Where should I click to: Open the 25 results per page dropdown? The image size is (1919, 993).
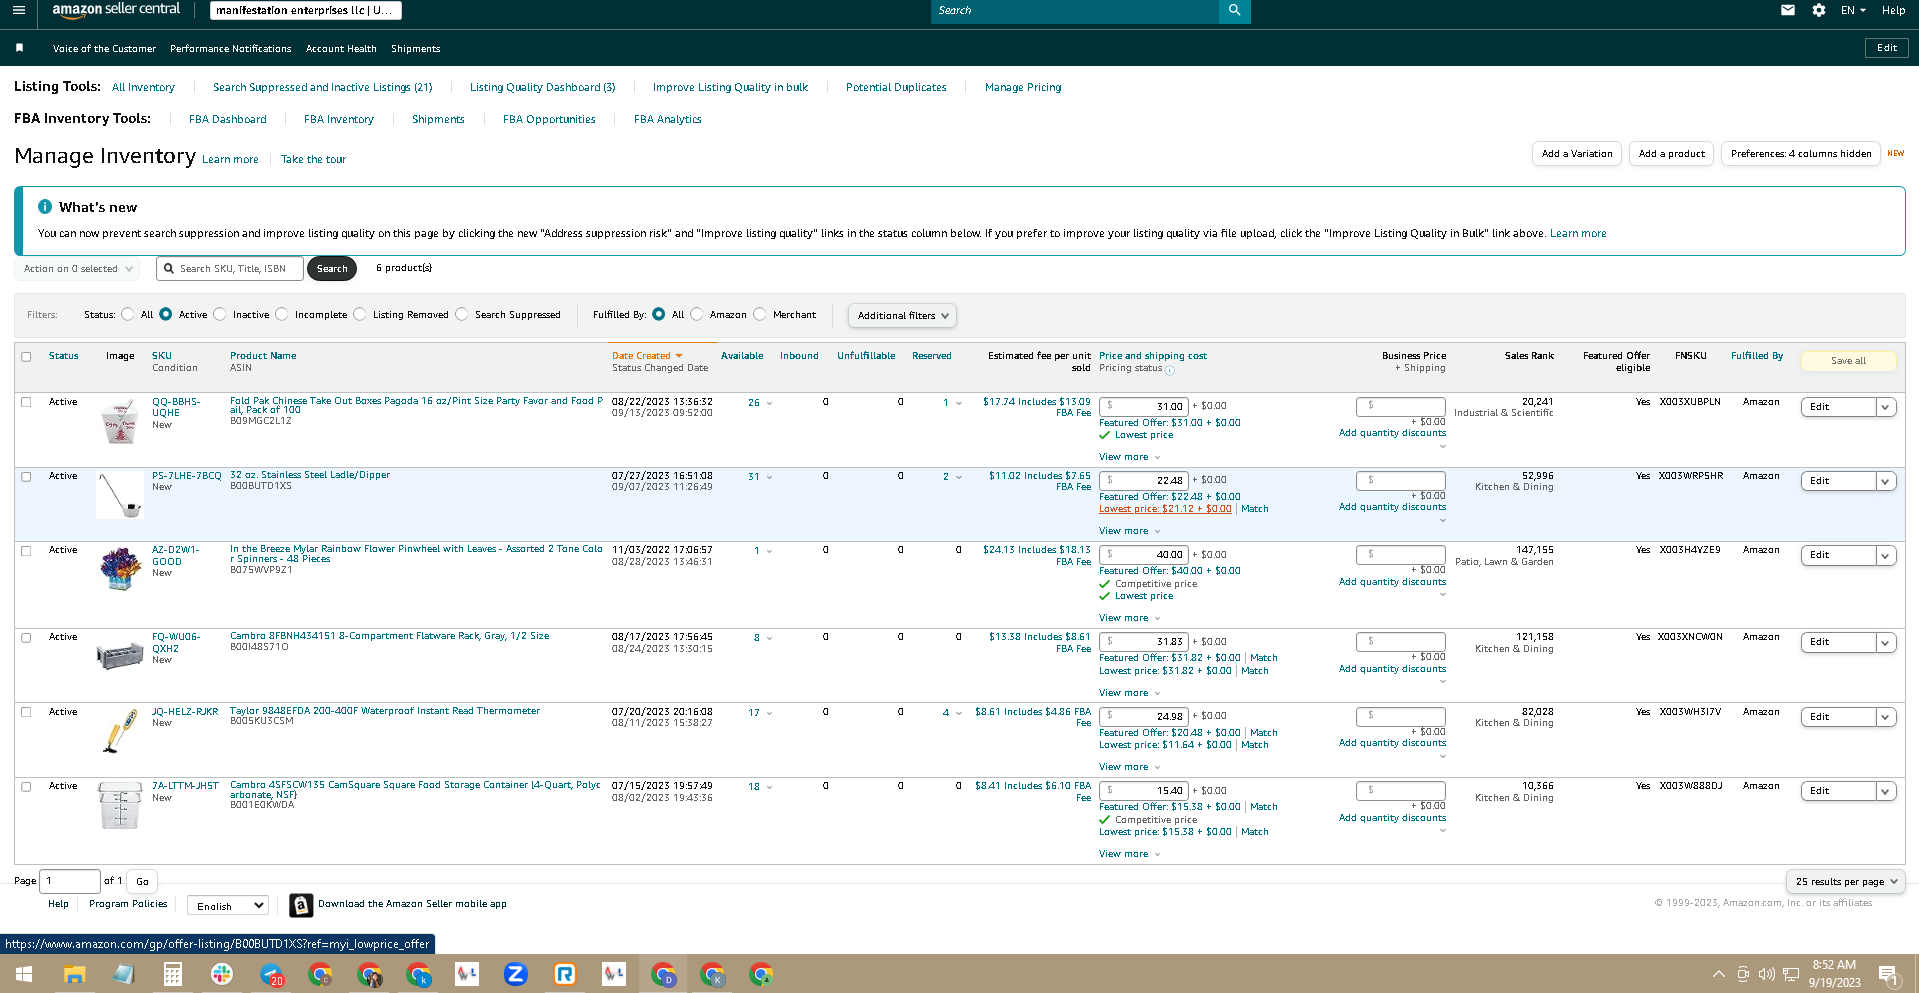[x=1845, y=882]
